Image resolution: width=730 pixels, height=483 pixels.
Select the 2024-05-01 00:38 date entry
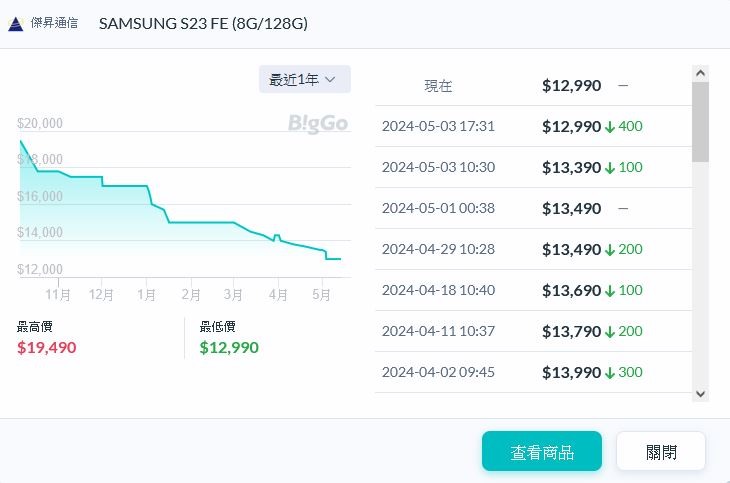pos(438,208)
